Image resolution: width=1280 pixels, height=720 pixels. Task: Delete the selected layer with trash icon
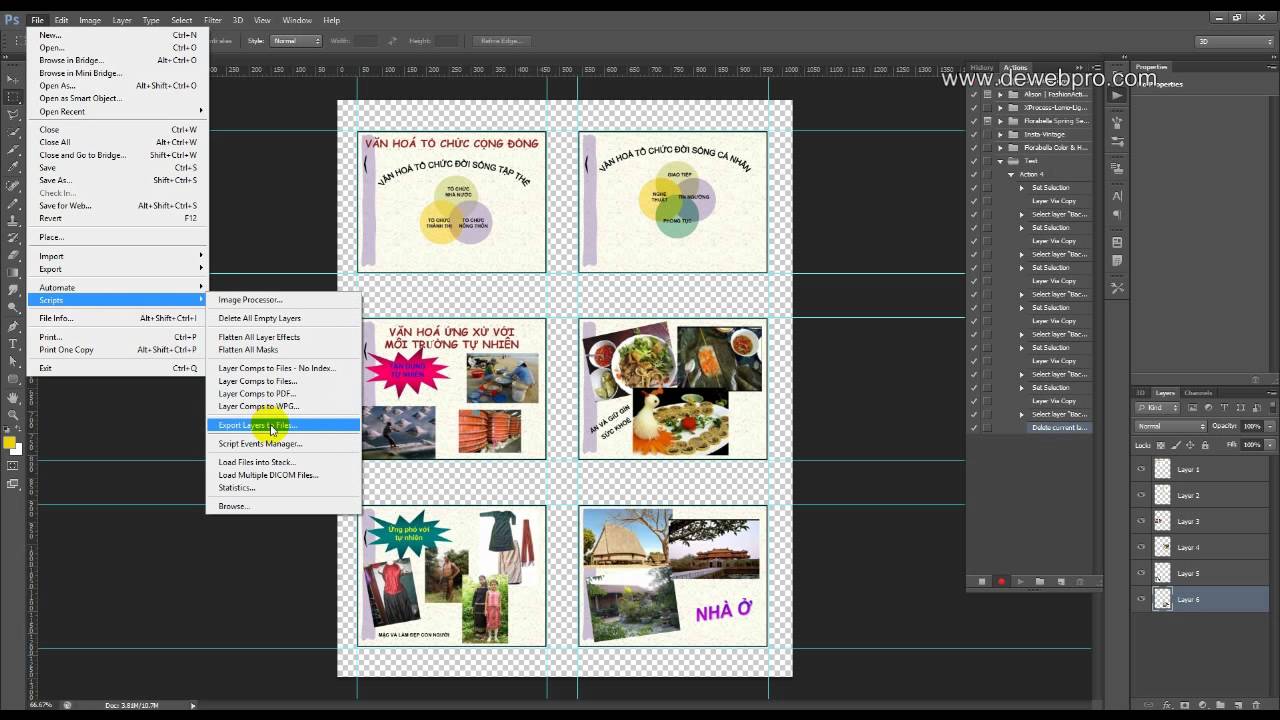tap(1257, 704)
